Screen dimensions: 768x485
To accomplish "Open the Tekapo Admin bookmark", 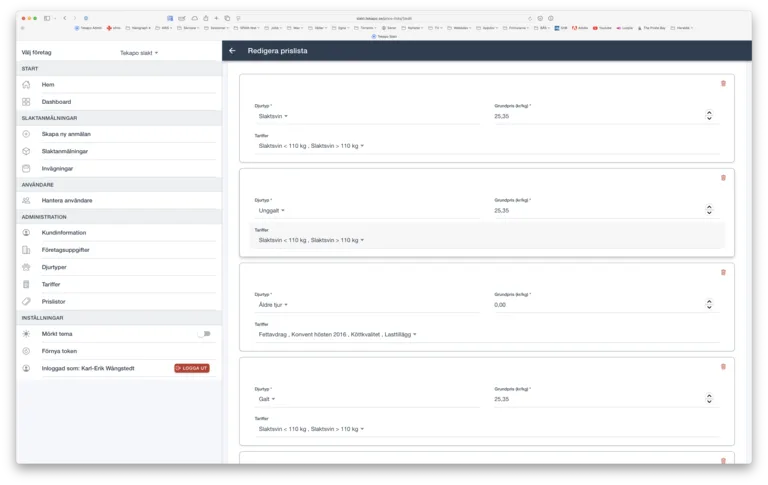I will click(88, 28).
